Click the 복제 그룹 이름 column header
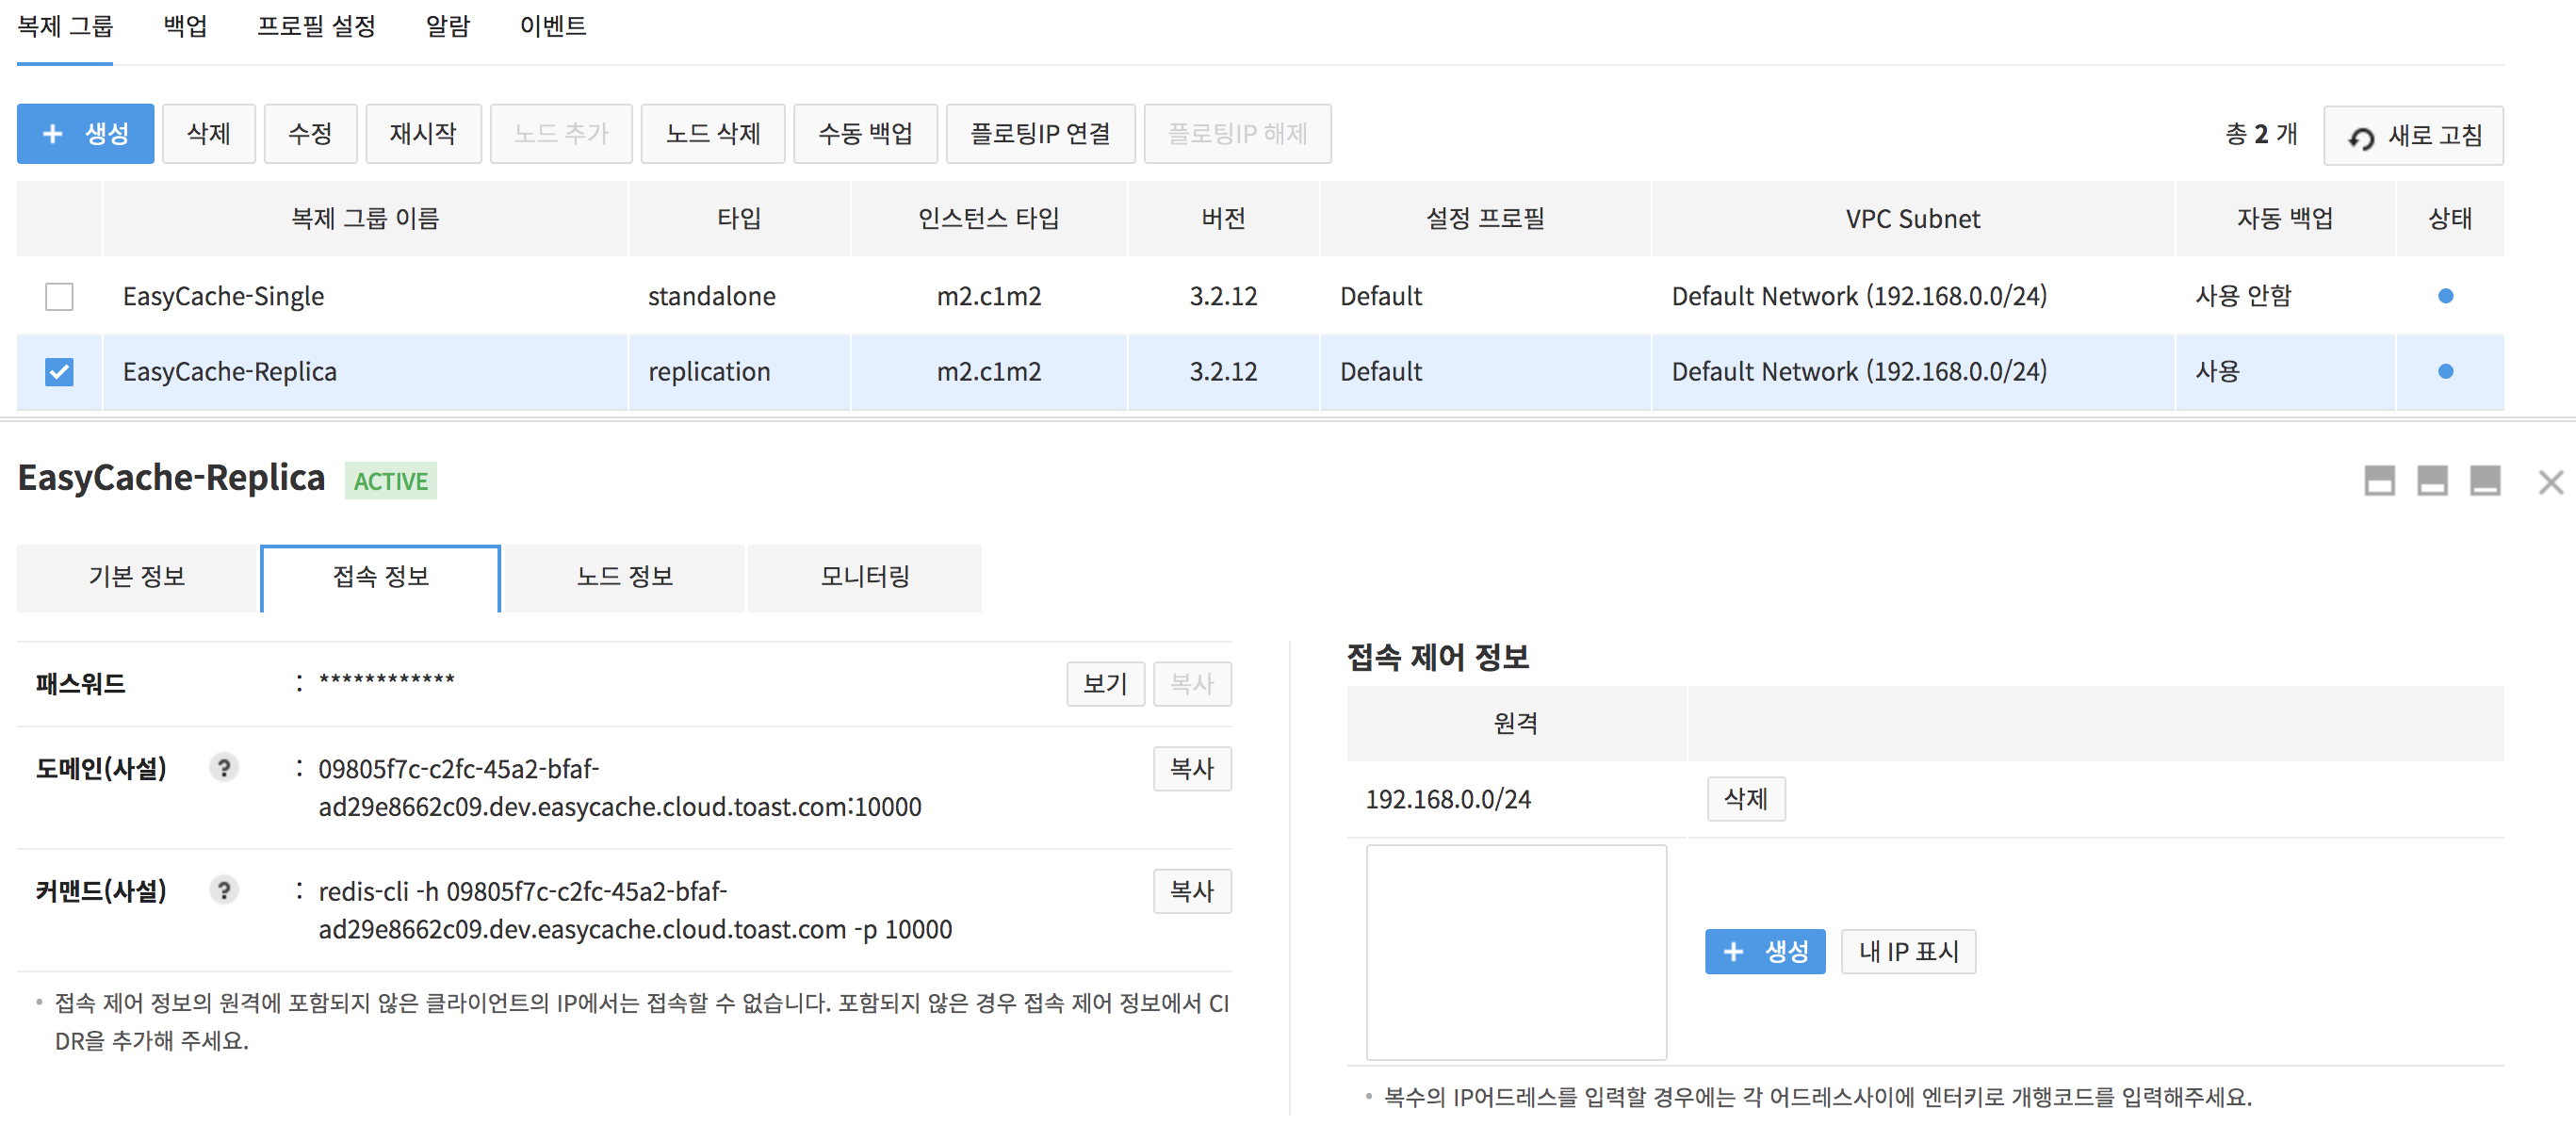 tap(365, 219)
